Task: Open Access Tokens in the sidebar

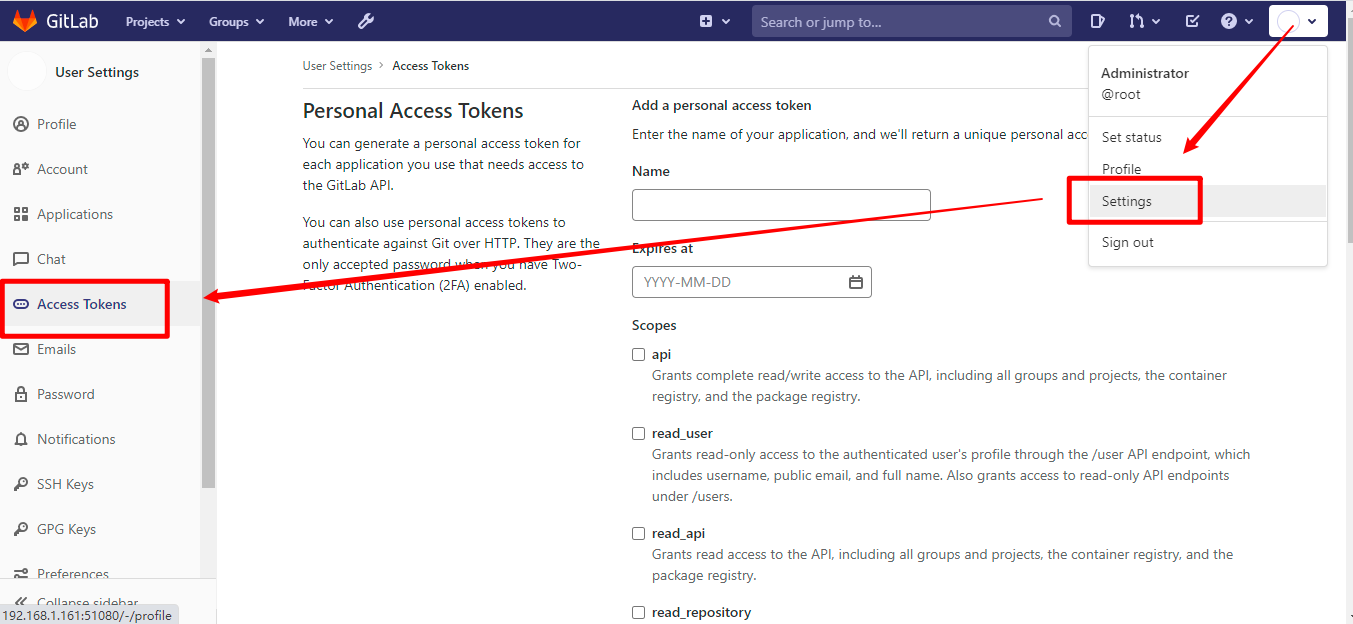Action: click(x=81, y=304)
